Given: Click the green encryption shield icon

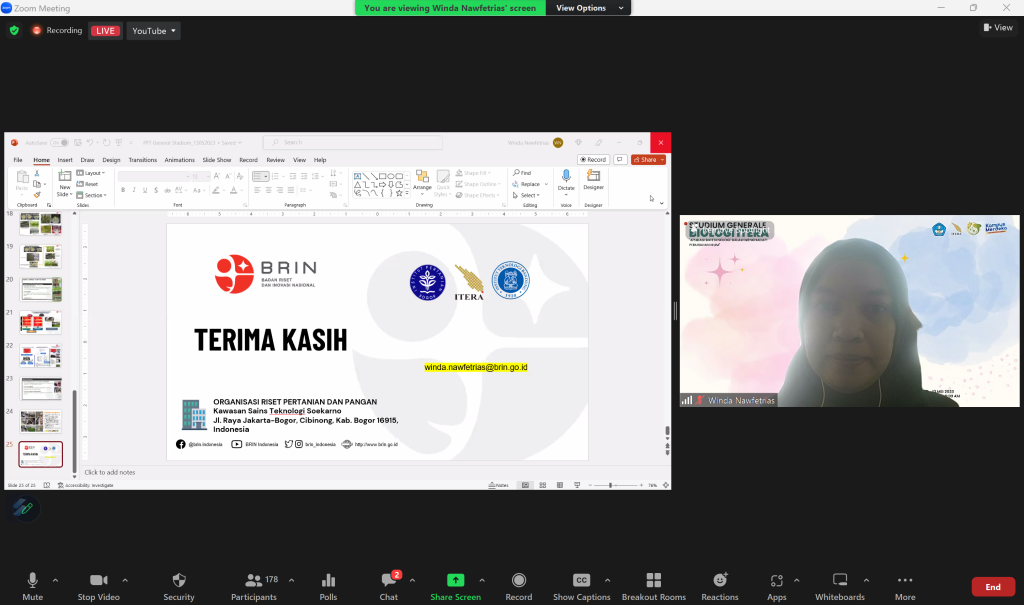Looking at the screenshot, I should [x=14, y=30].
